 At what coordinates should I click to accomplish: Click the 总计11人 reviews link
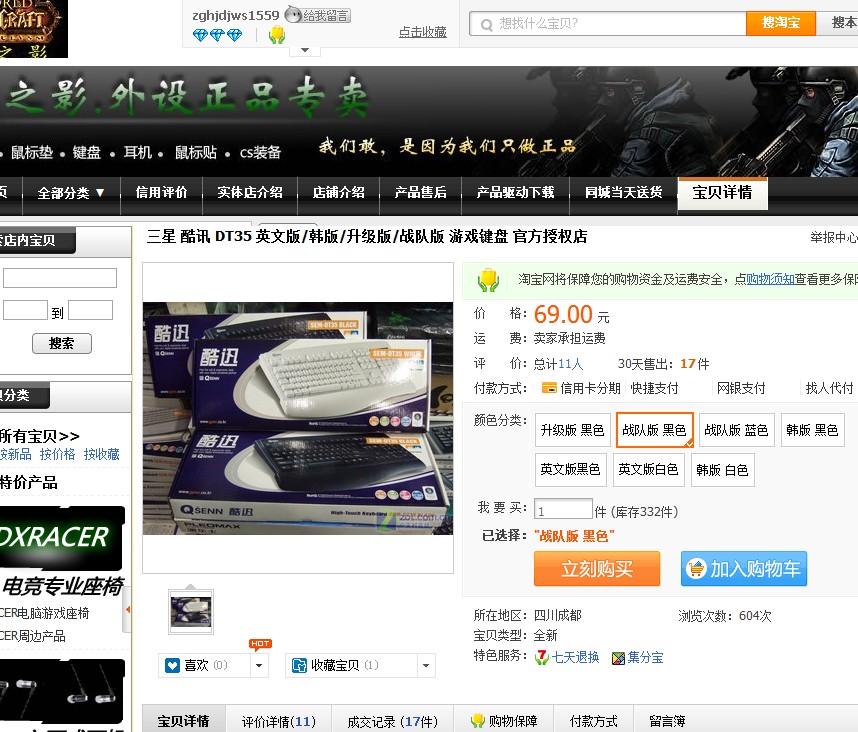[559, 364]
